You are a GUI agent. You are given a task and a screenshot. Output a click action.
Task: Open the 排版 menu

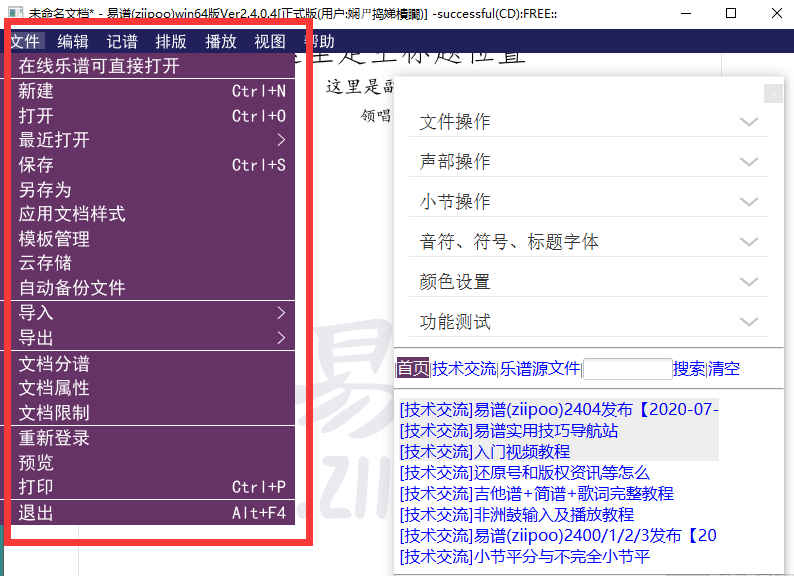pyautogui.click(x=171, y=41)
